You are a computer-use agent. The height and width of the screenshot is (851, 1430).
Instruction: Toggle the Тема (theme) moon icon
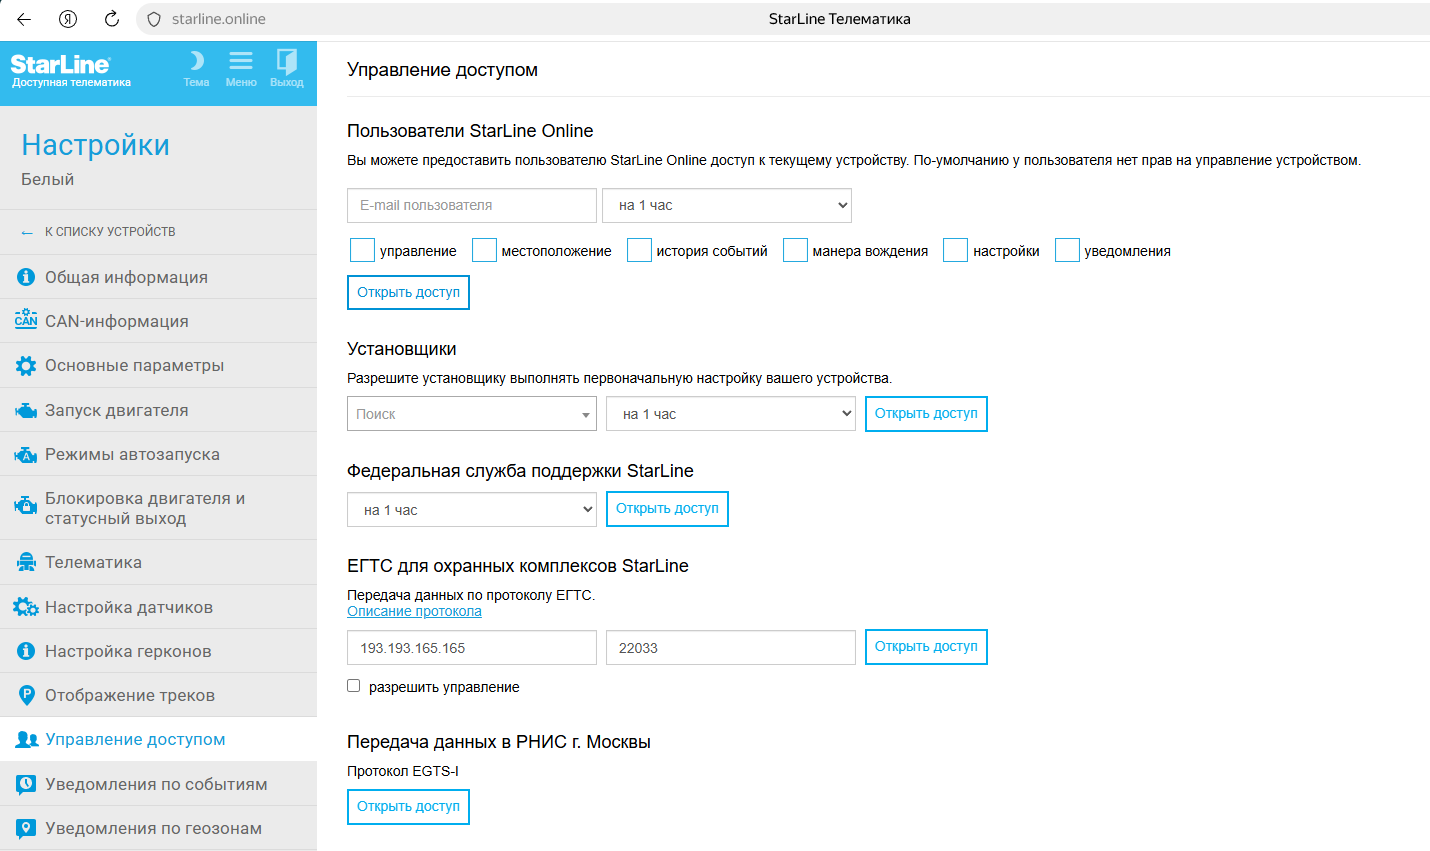coord(196,62)
